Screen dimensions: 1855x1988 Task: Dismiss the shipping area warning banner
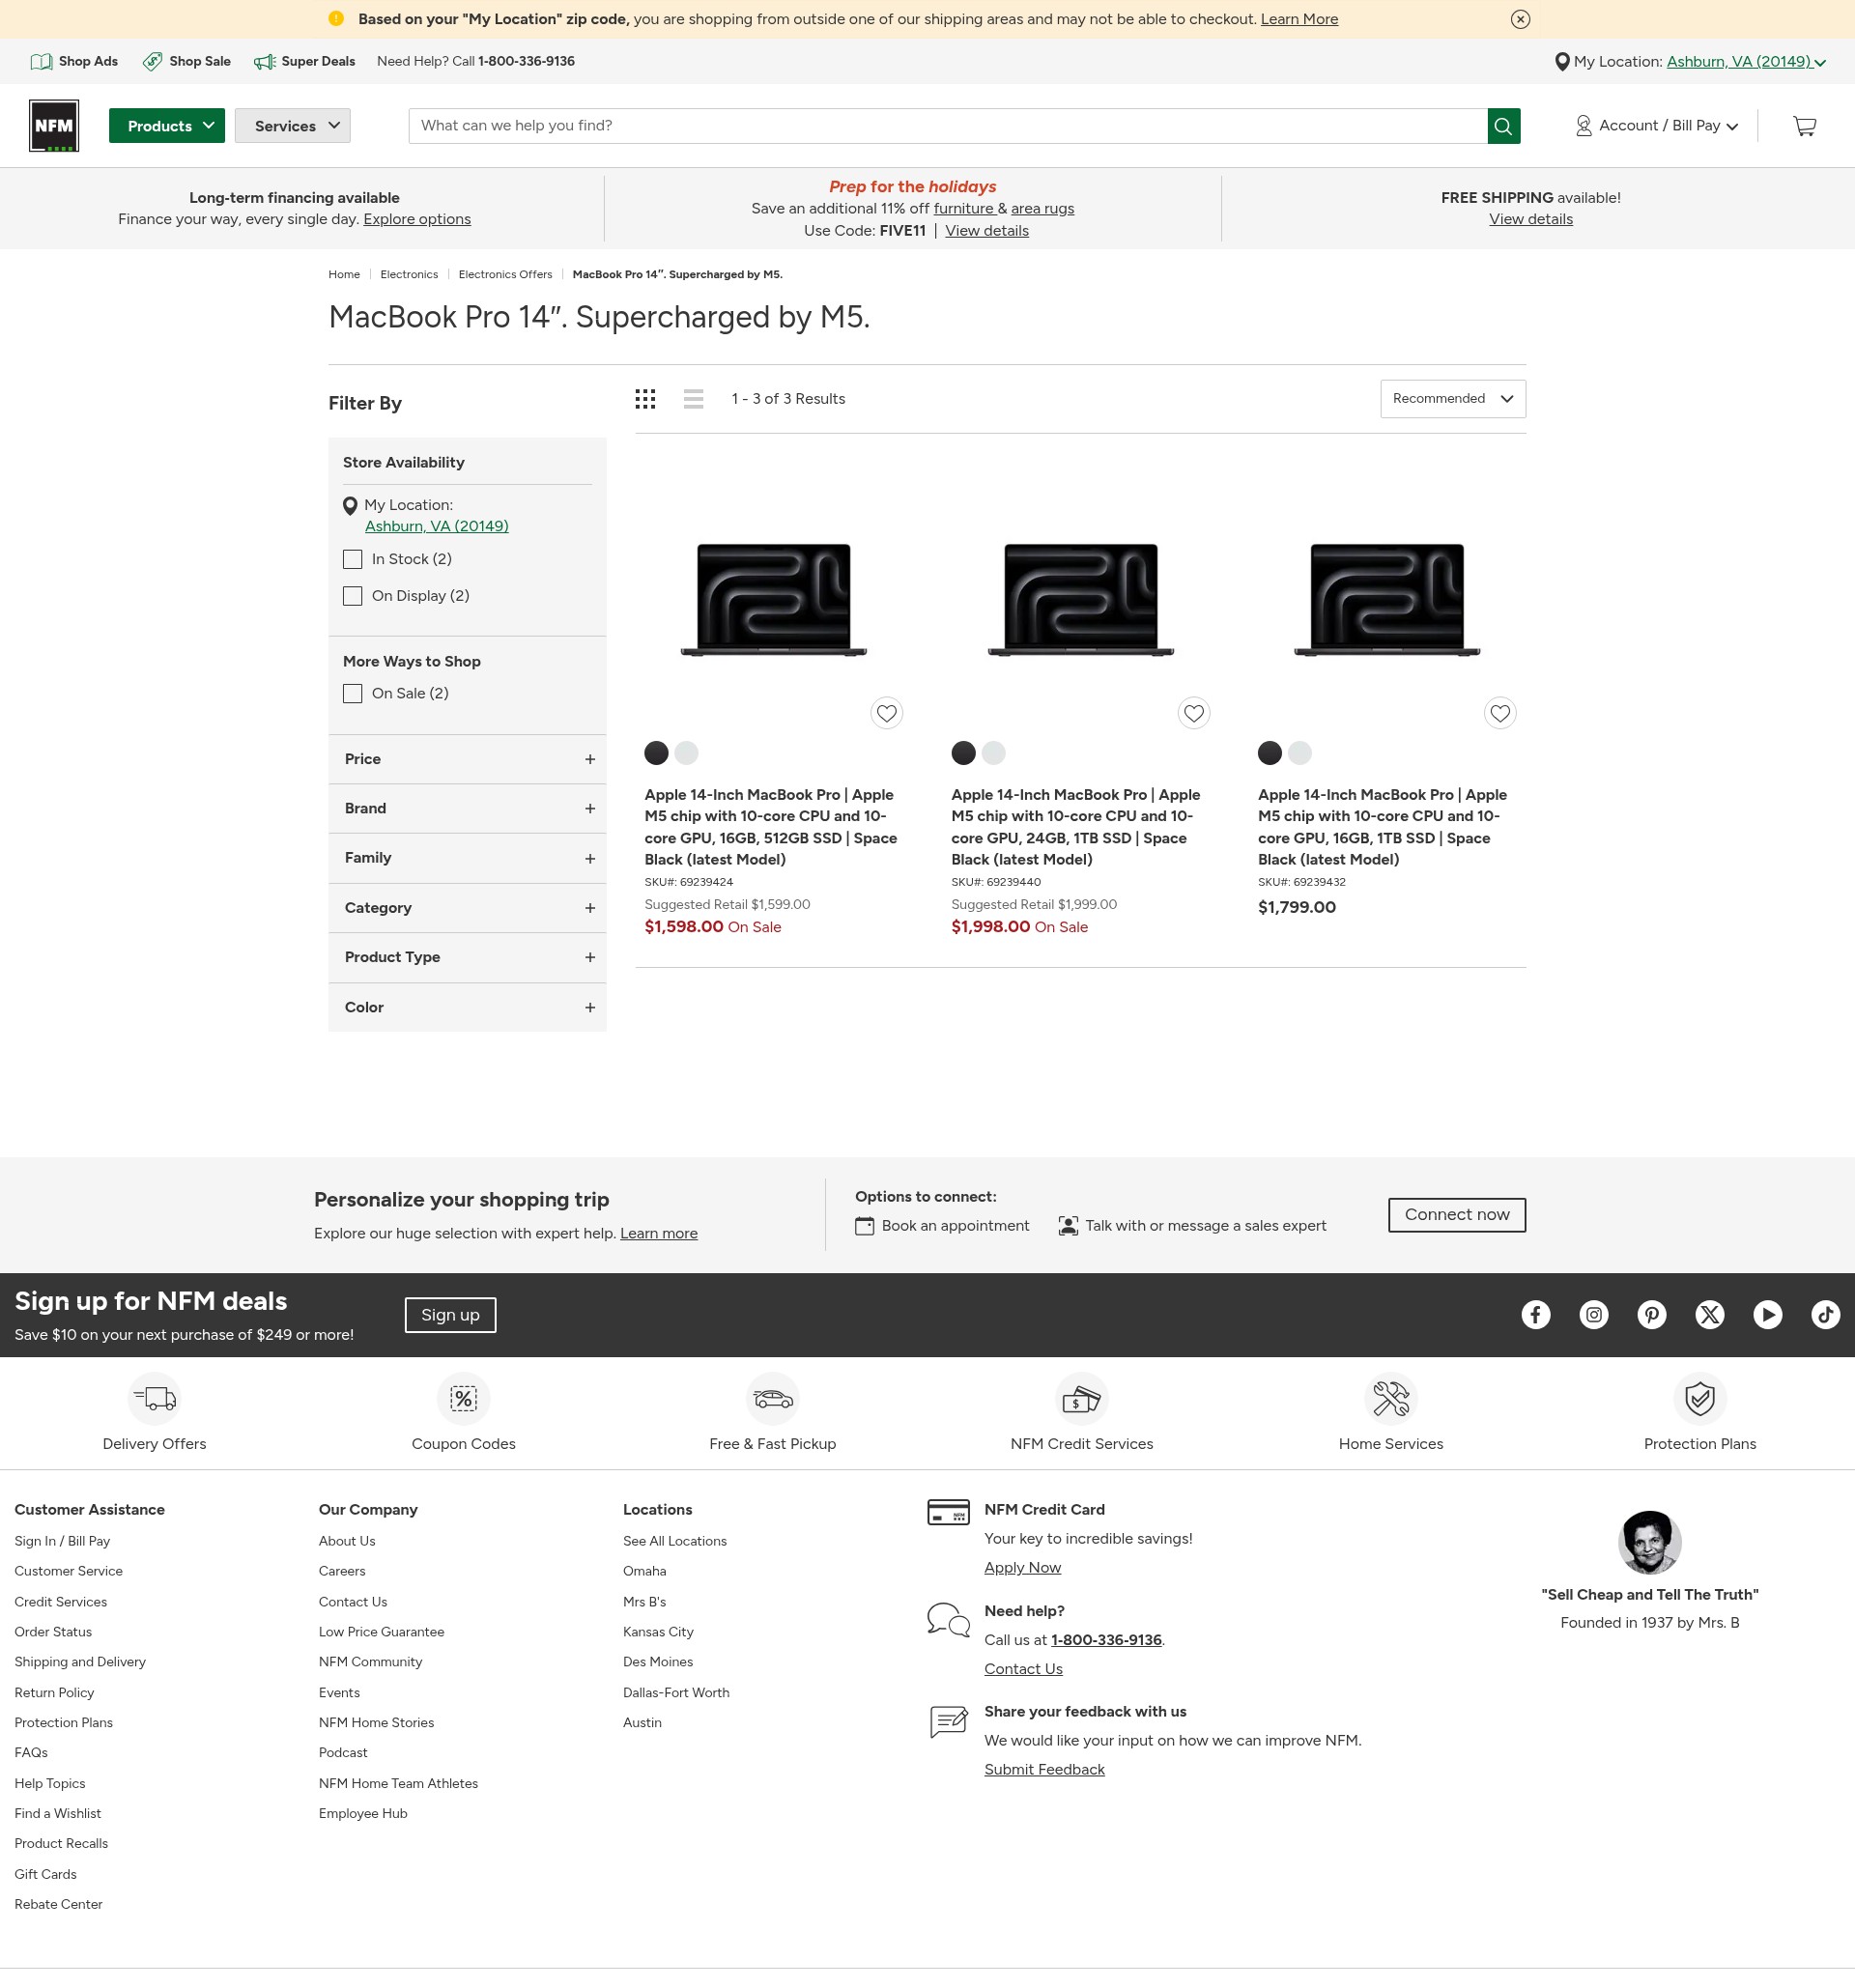click(1519, 19)
